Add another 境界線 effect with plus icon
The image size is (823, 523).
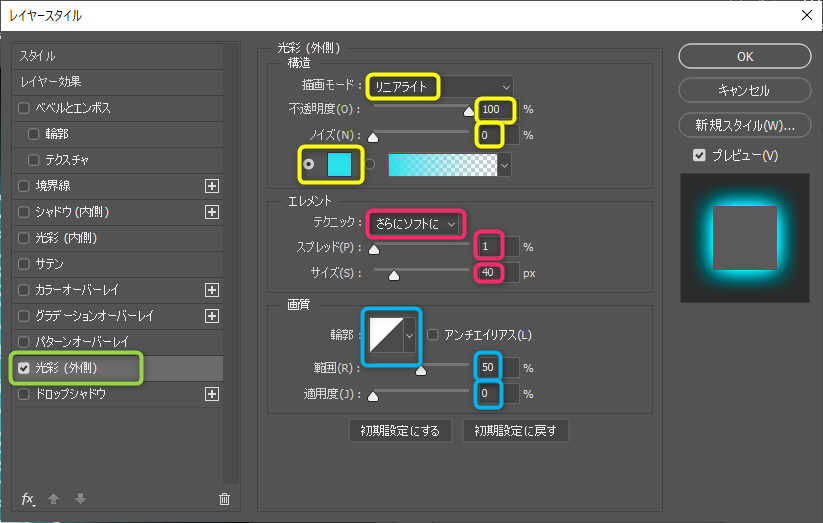pos(212,186)
